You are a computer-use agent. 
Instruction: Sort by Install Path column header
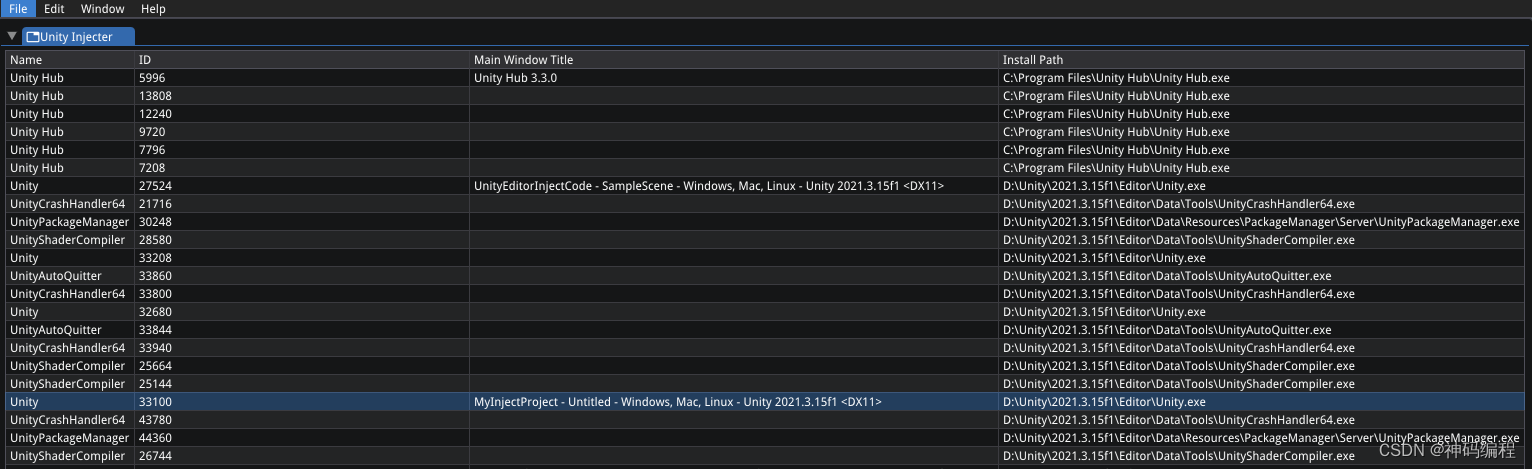(1261, 60)
